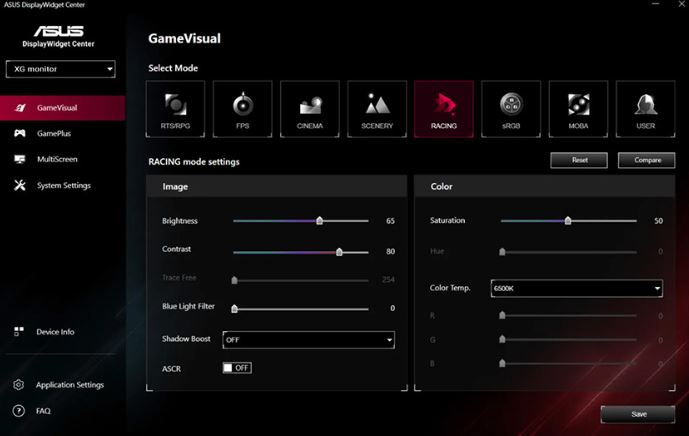Open GamePlus in the sidebar

(x=54, y=133)
